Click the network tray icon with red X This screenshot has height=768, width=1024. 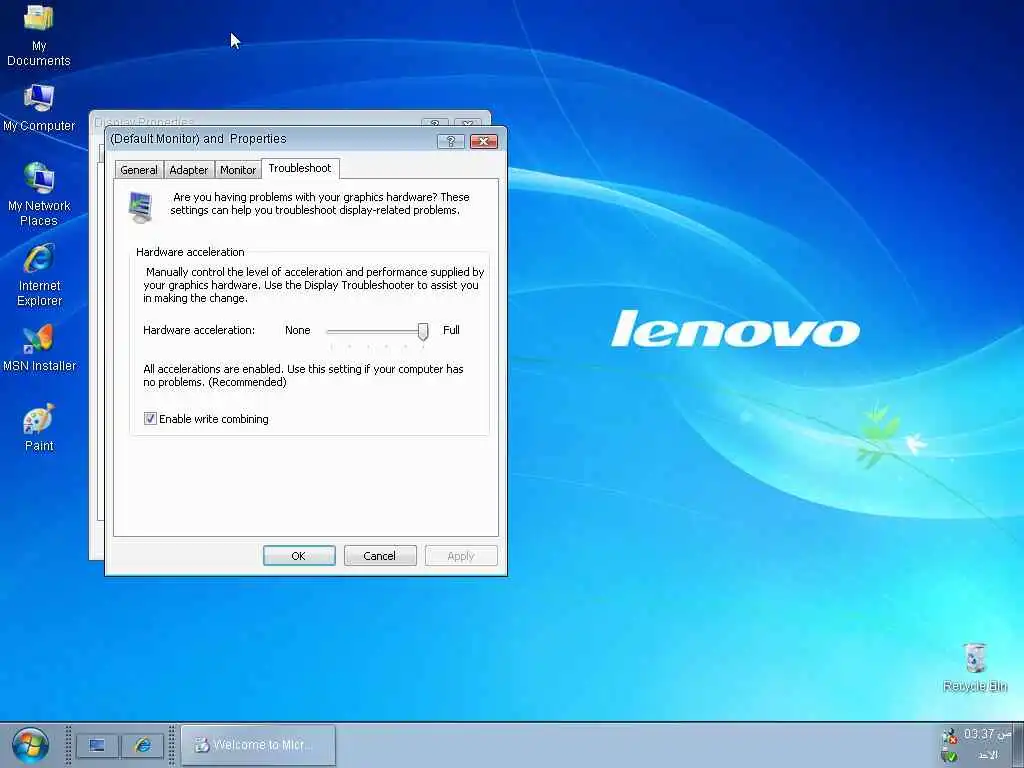[949, 736]
